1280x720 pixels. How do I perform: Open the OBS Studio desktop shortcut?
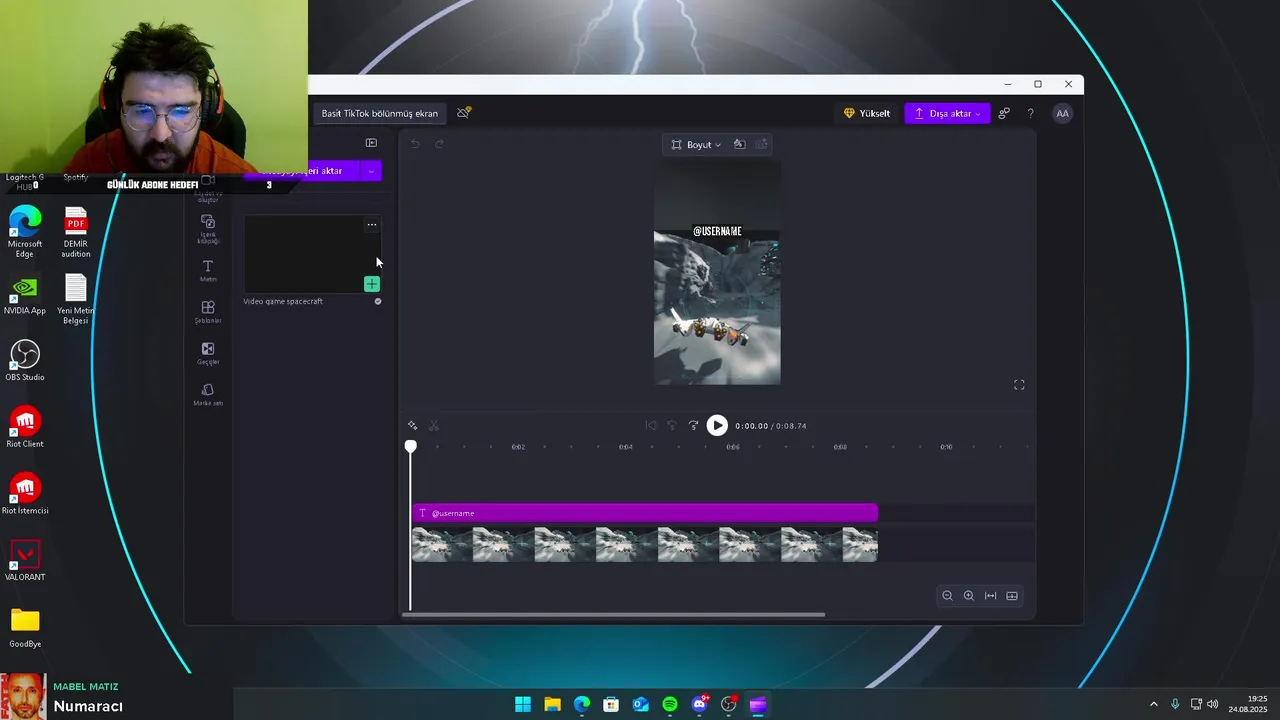point(25,361)
